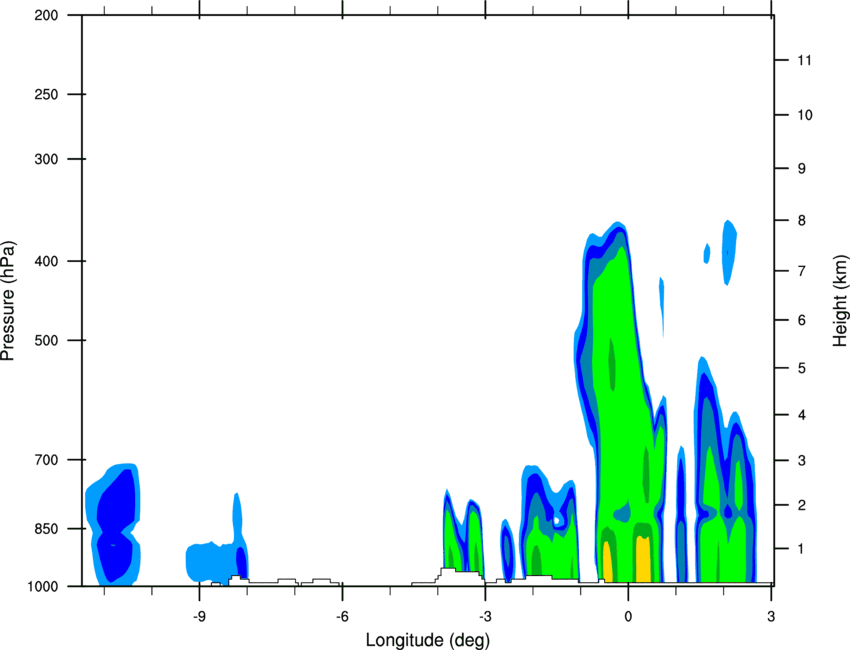850x650 pixels.
Task: Click the 1 km height label
Action: tap(802, 549)
